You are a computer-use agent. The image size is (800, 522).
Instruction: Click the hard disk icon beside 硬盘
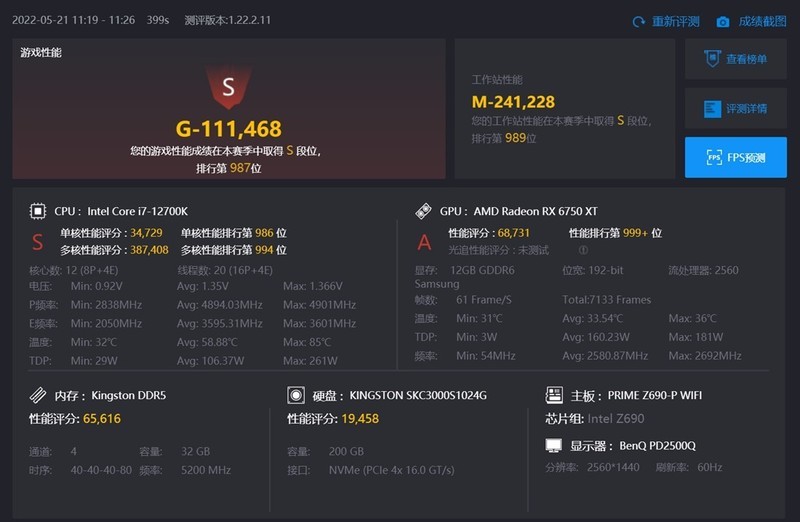[x=295, y=395]
